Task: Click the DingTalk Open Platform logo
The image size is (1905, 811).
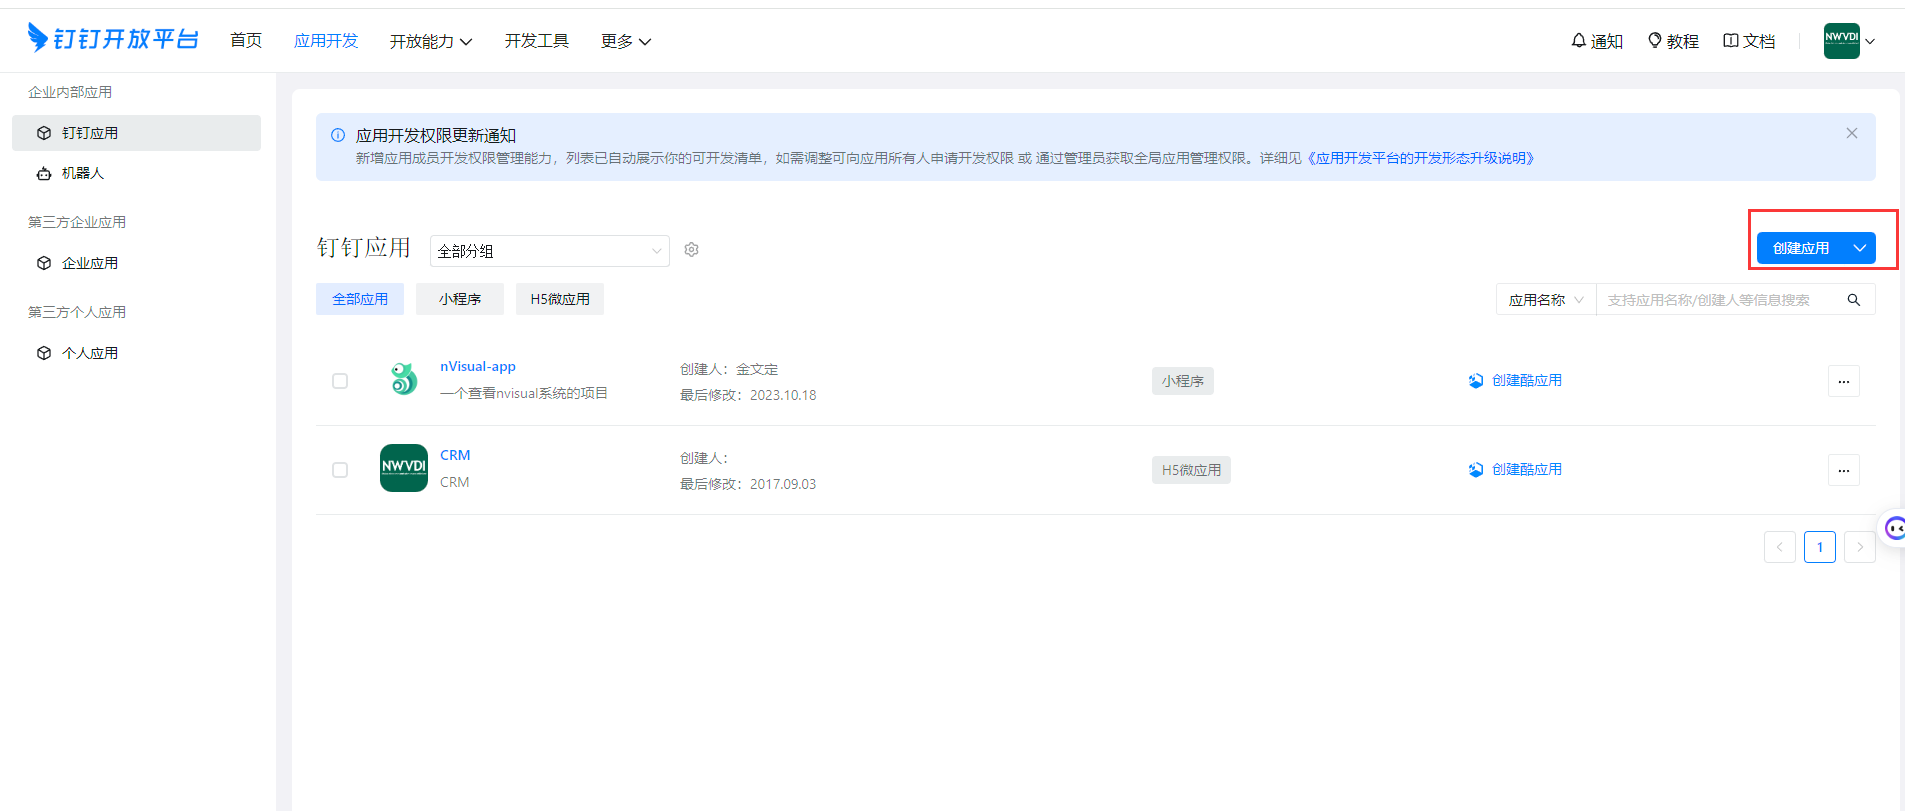Action: (113, 38)
